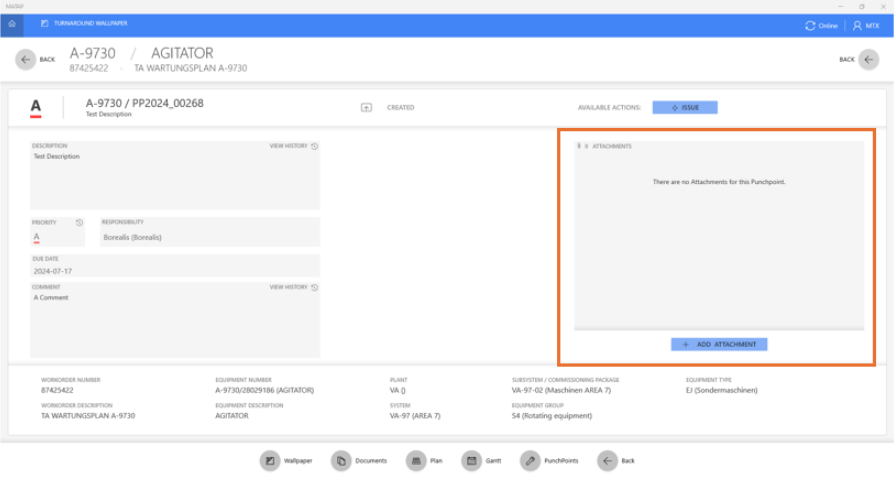Viewport: 896px width, 488px height.
Task: Open the Plan view icon
Action: (416, 461)
